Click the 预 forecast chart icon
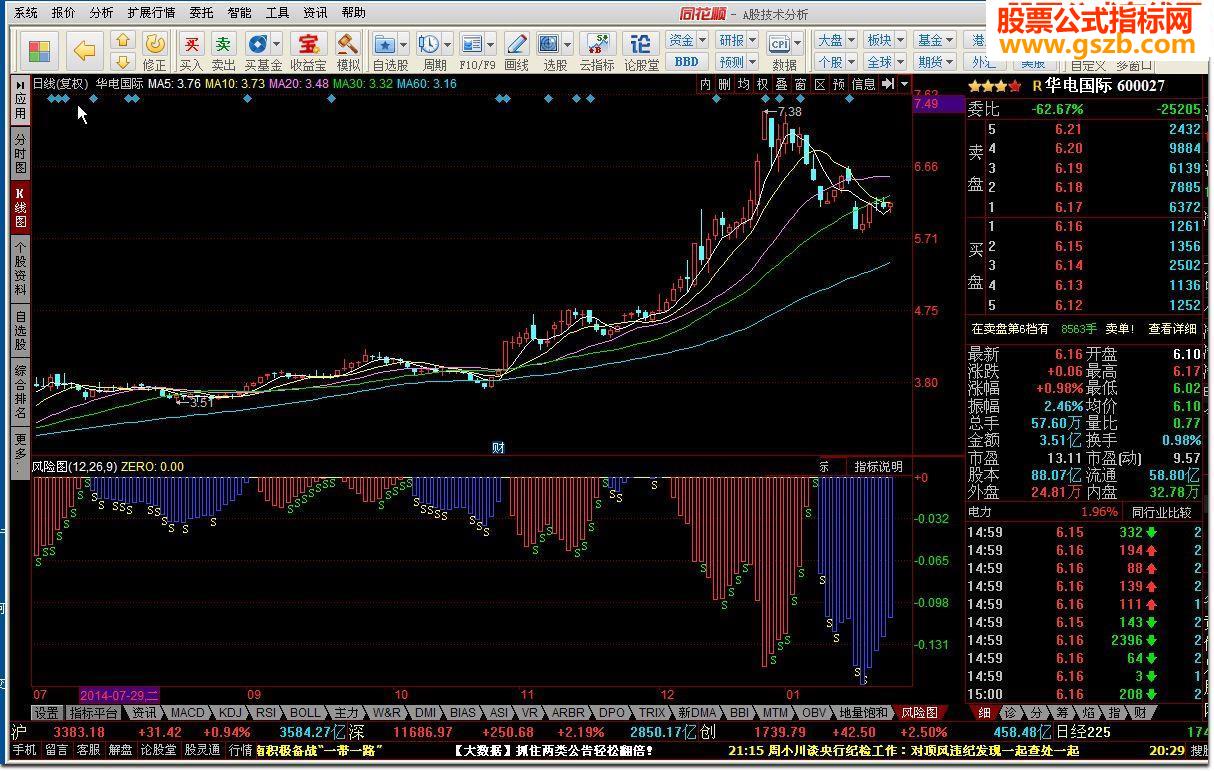 (839, 85)
